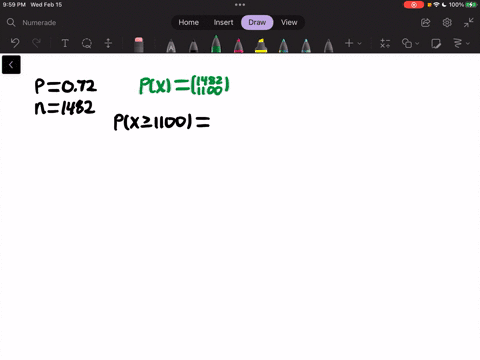The image size is (480, 360).
Task: Open the Ink to Math tool
Action: coord(385,43)
